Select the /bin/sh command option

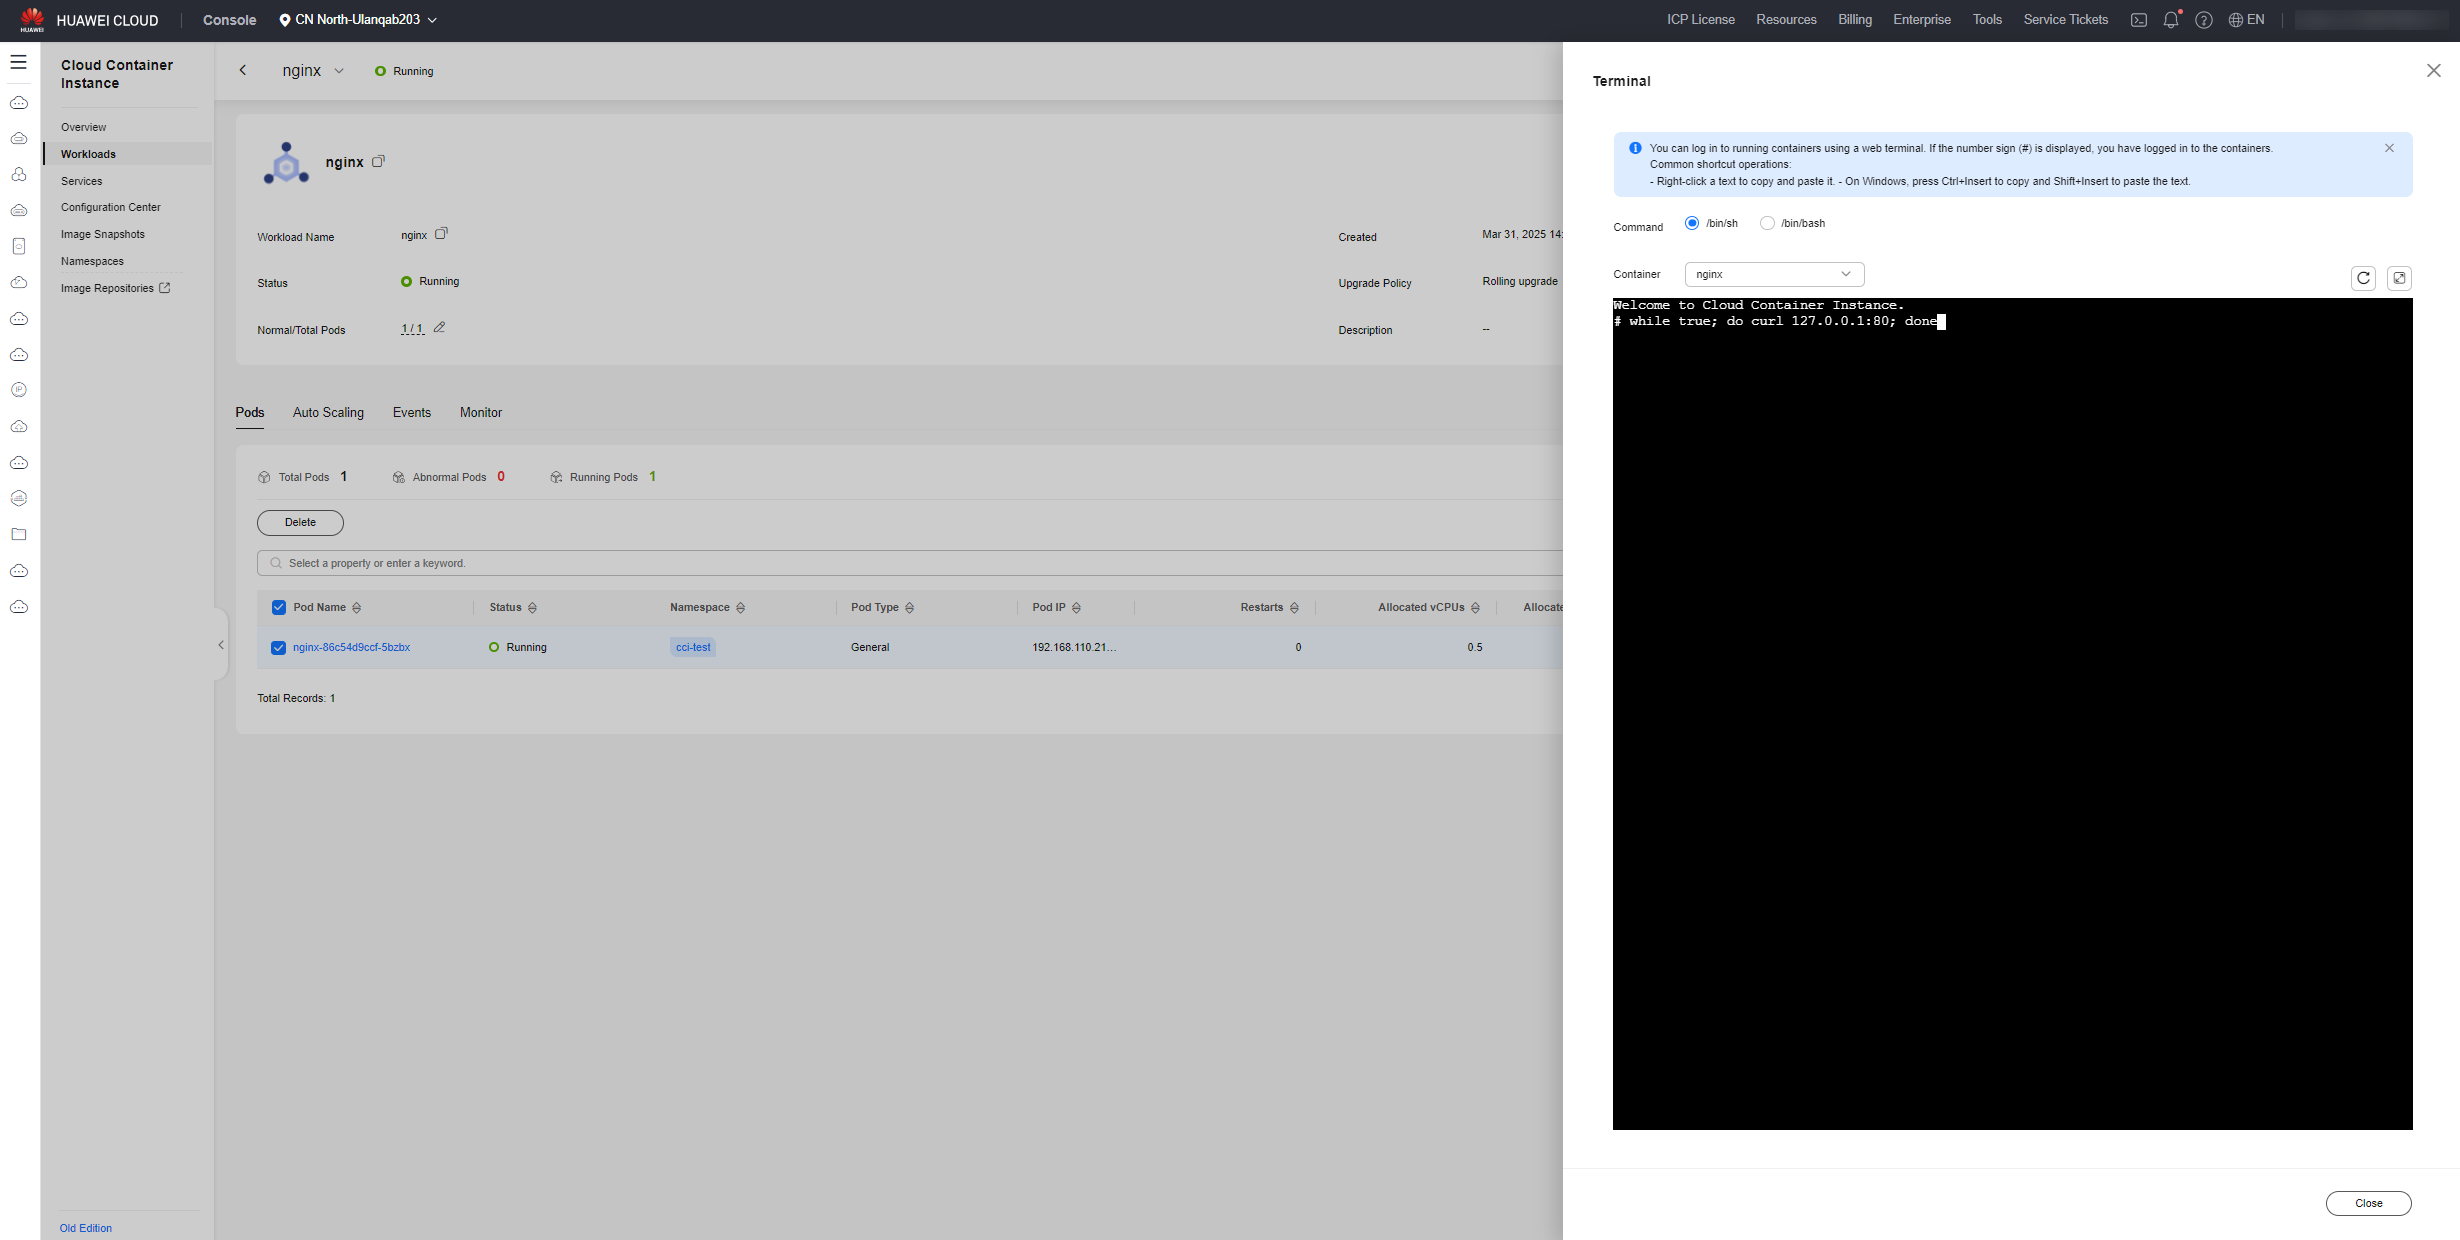coord(1692,223)
